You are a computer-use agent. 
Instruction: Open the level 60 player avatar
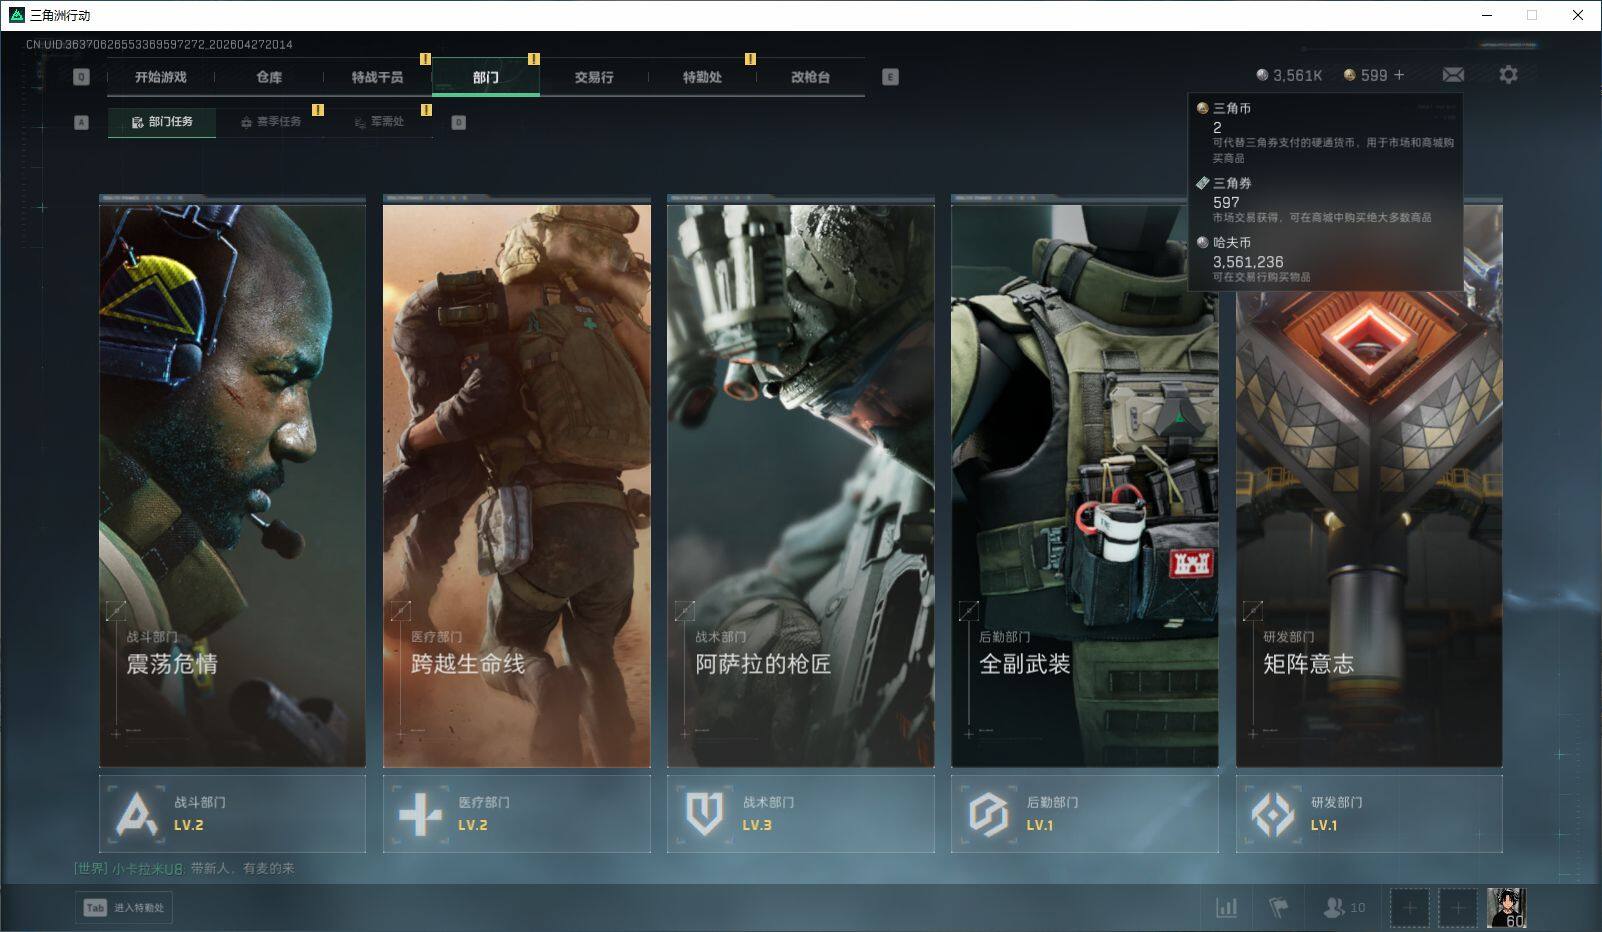point(1506,908)
